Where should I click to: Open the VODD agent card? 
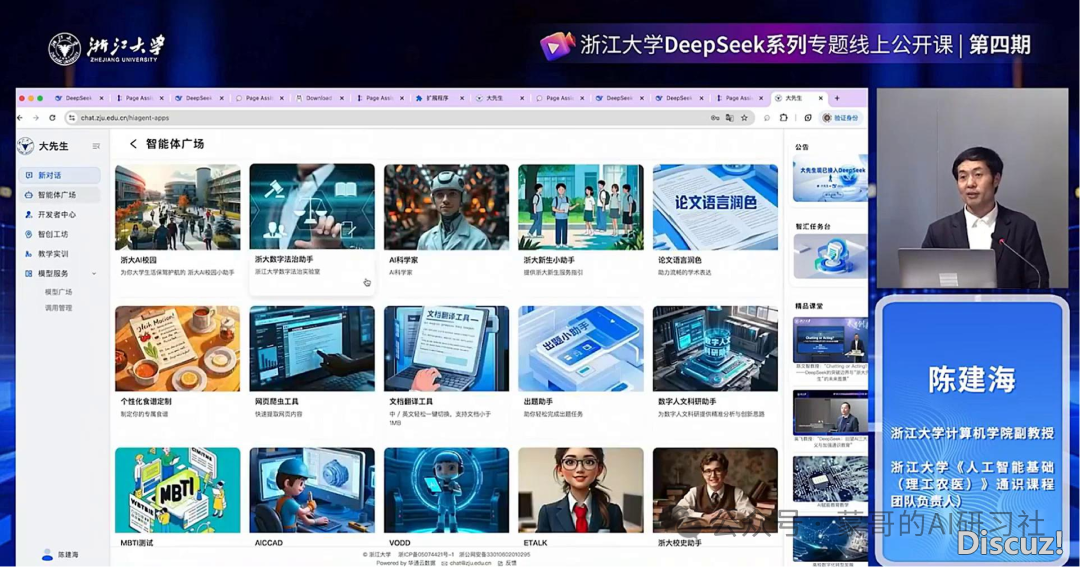[x=446, y=497]
